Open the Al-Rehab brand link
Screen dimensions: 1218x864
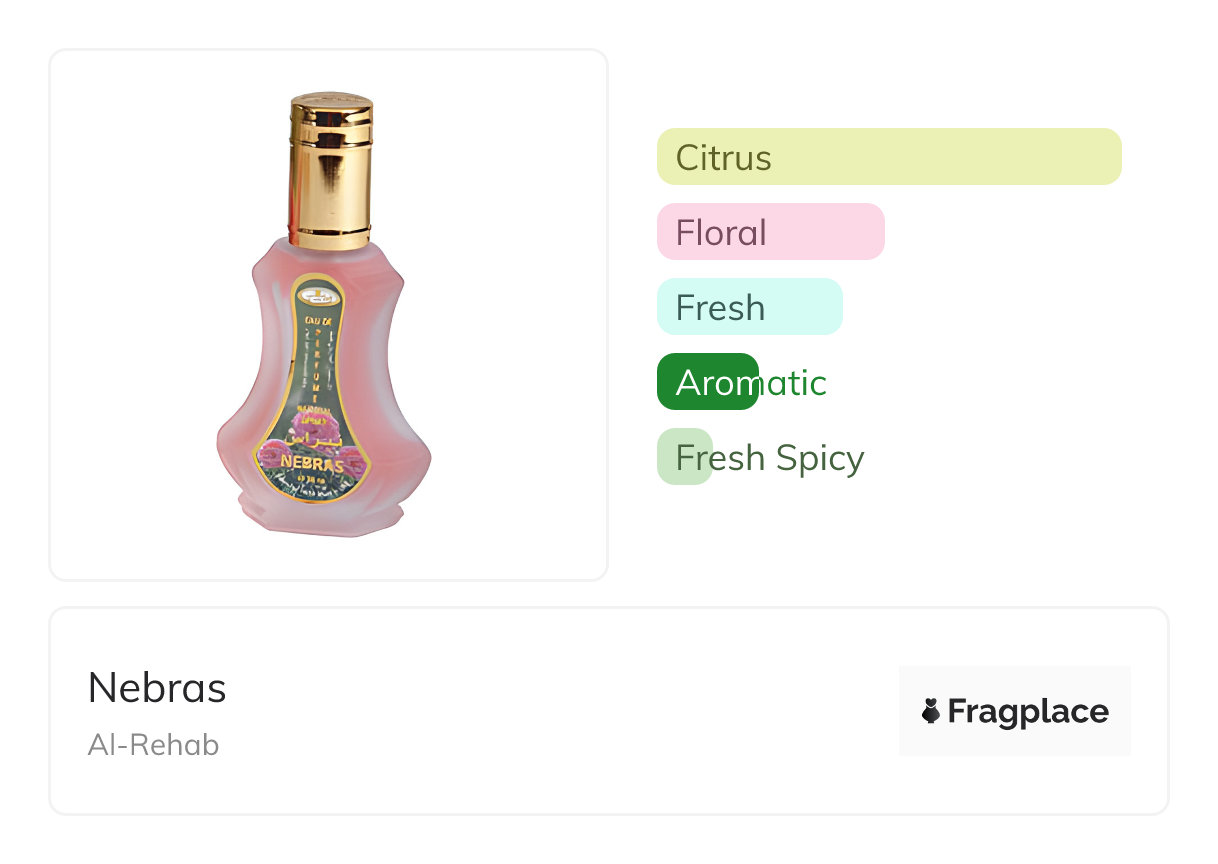tap(153, 745)
